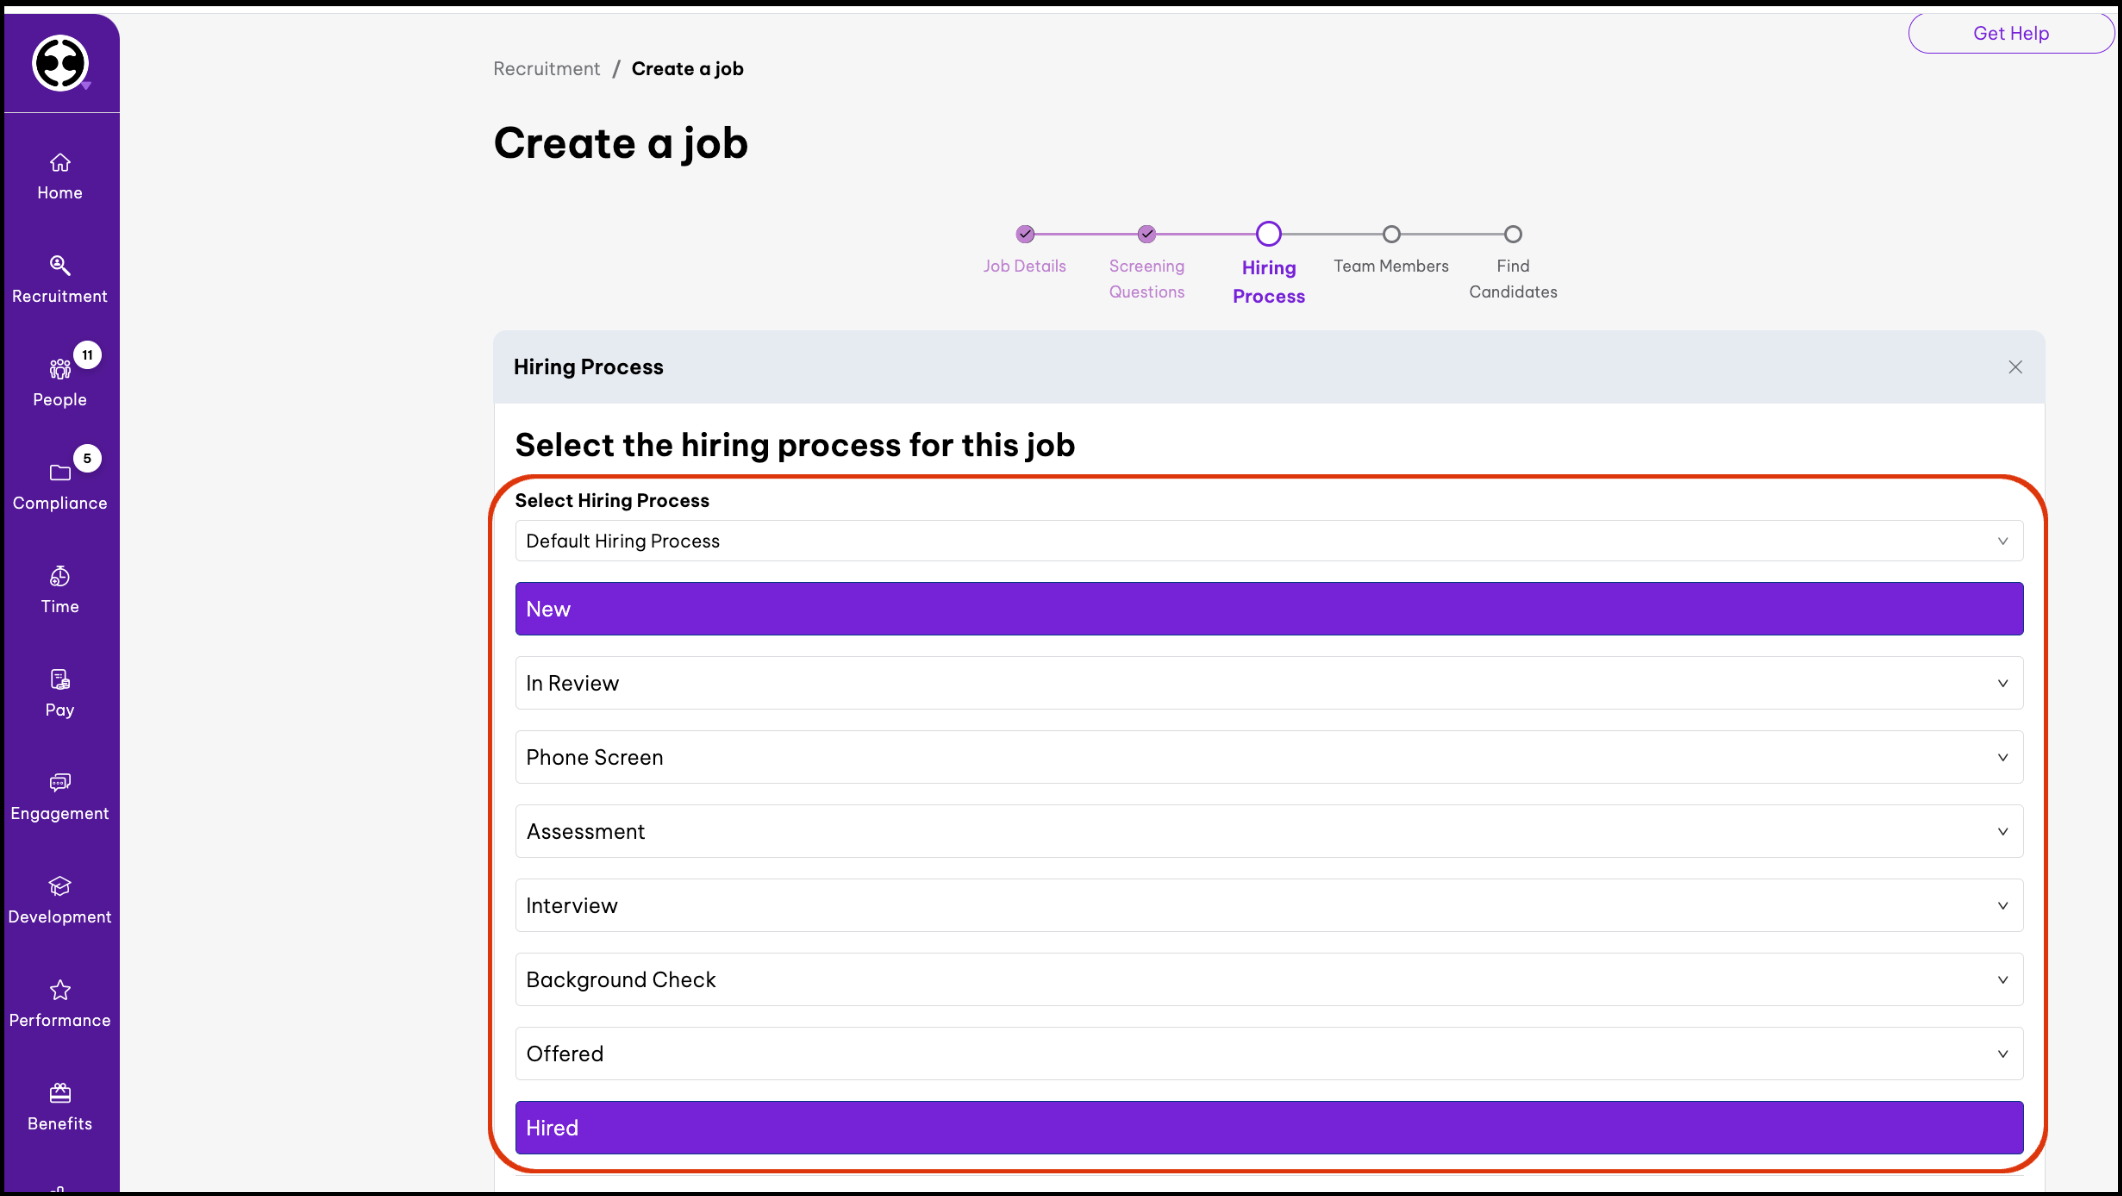
Task: Open the People sidebar icon
Action: 60,370
